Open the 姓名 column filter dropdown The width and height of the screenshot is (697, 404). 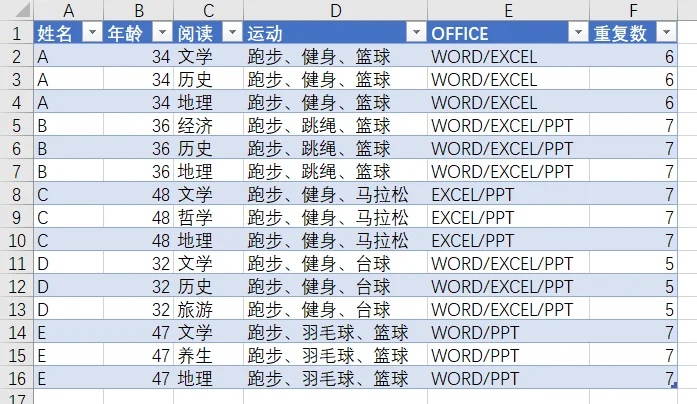(x=92, y=32)
